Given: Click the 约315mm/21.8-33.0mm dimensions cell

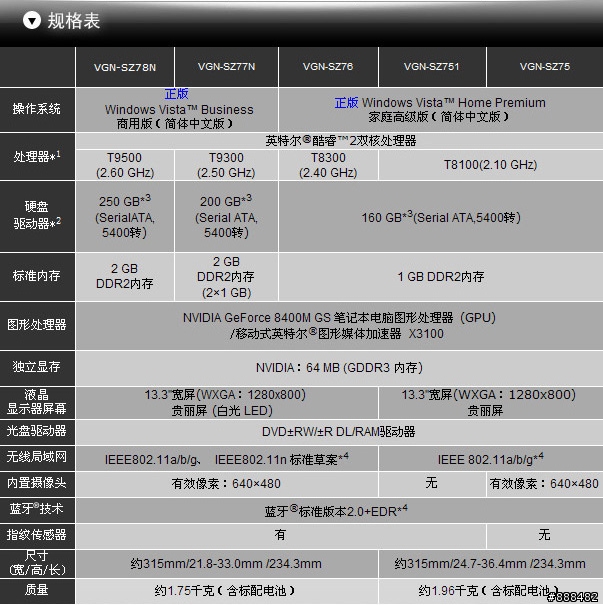Looking at the screenshot, I should click(x=227, y=564).
